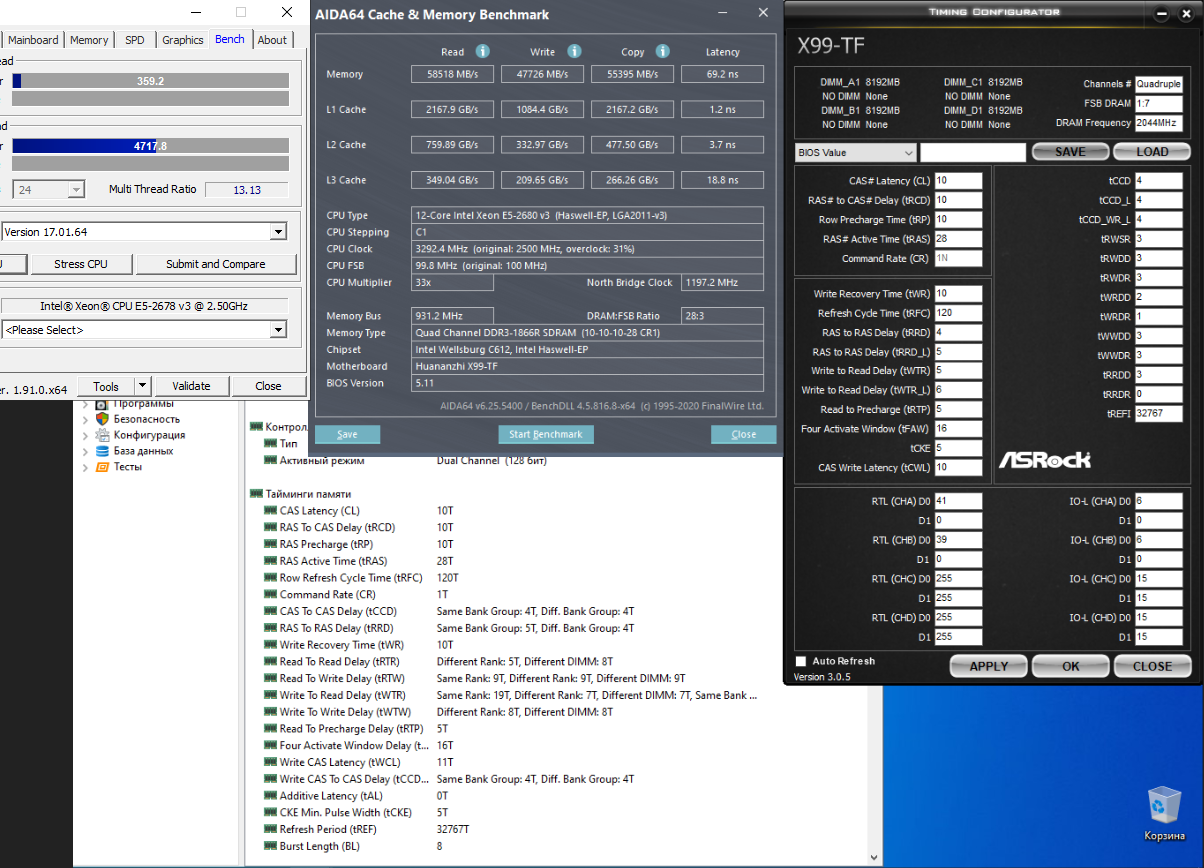Click the database icon beside База данных
Image resolution: width=1204 pixels, height=868 pixels.
[102, 451]
